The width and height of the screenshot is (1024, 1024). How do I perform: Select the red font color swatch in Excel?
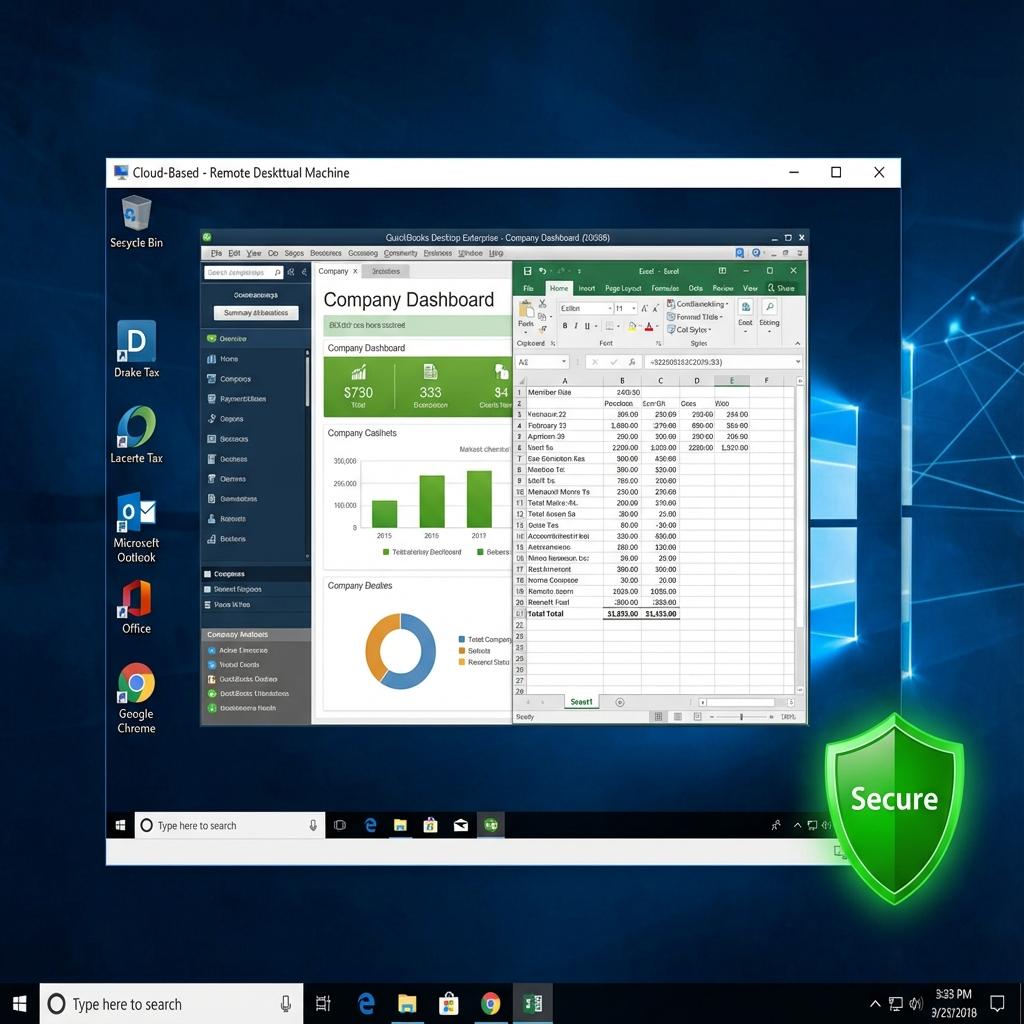point(649,326)
